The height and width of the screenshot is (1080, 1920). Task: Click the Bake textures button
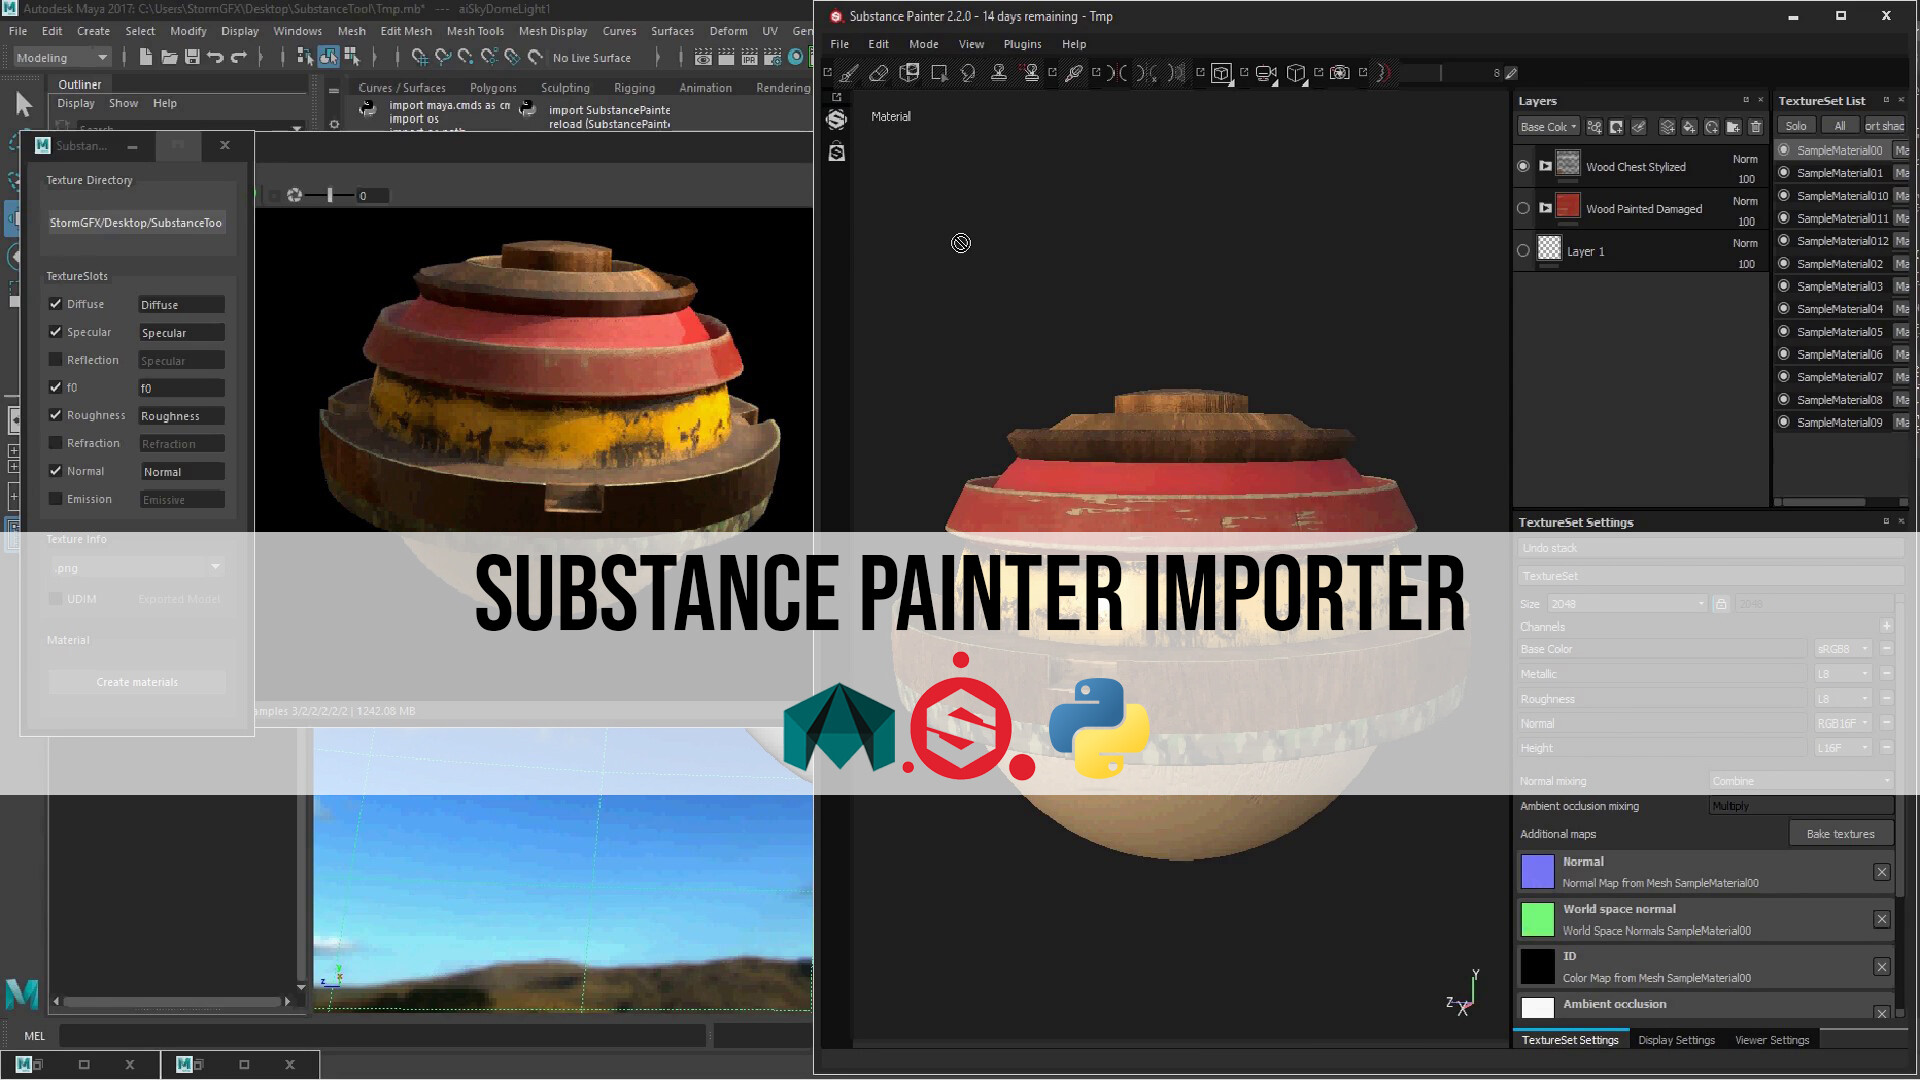[1841, 833]
